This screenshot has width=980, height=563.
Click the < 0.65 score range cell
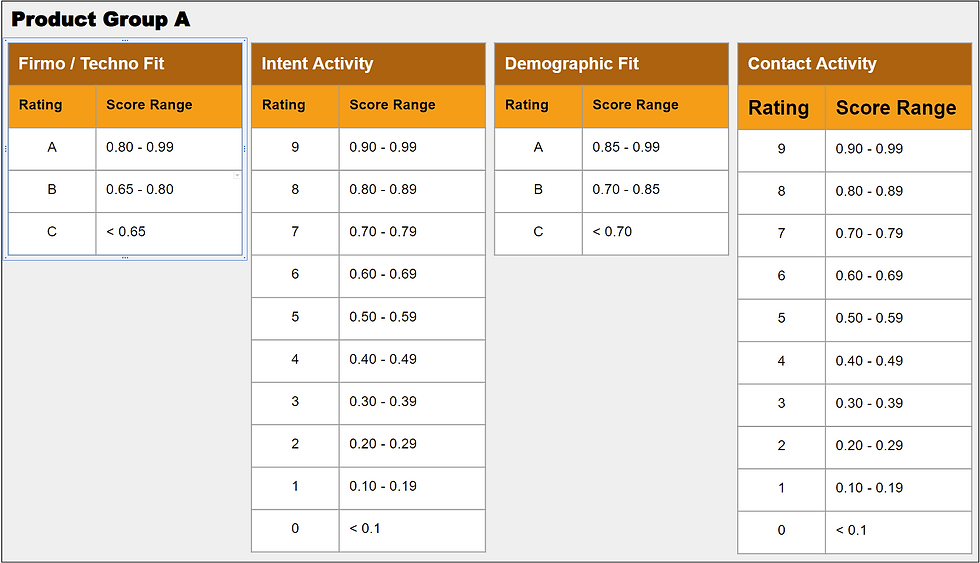(x=169, y=234)
